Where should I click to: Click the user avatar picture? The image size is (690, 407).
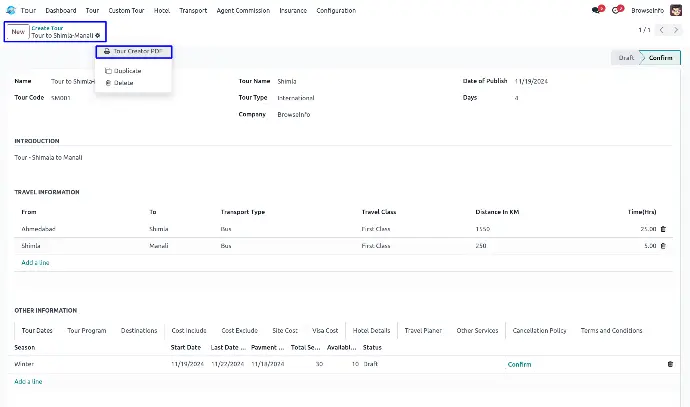point(676,10)
